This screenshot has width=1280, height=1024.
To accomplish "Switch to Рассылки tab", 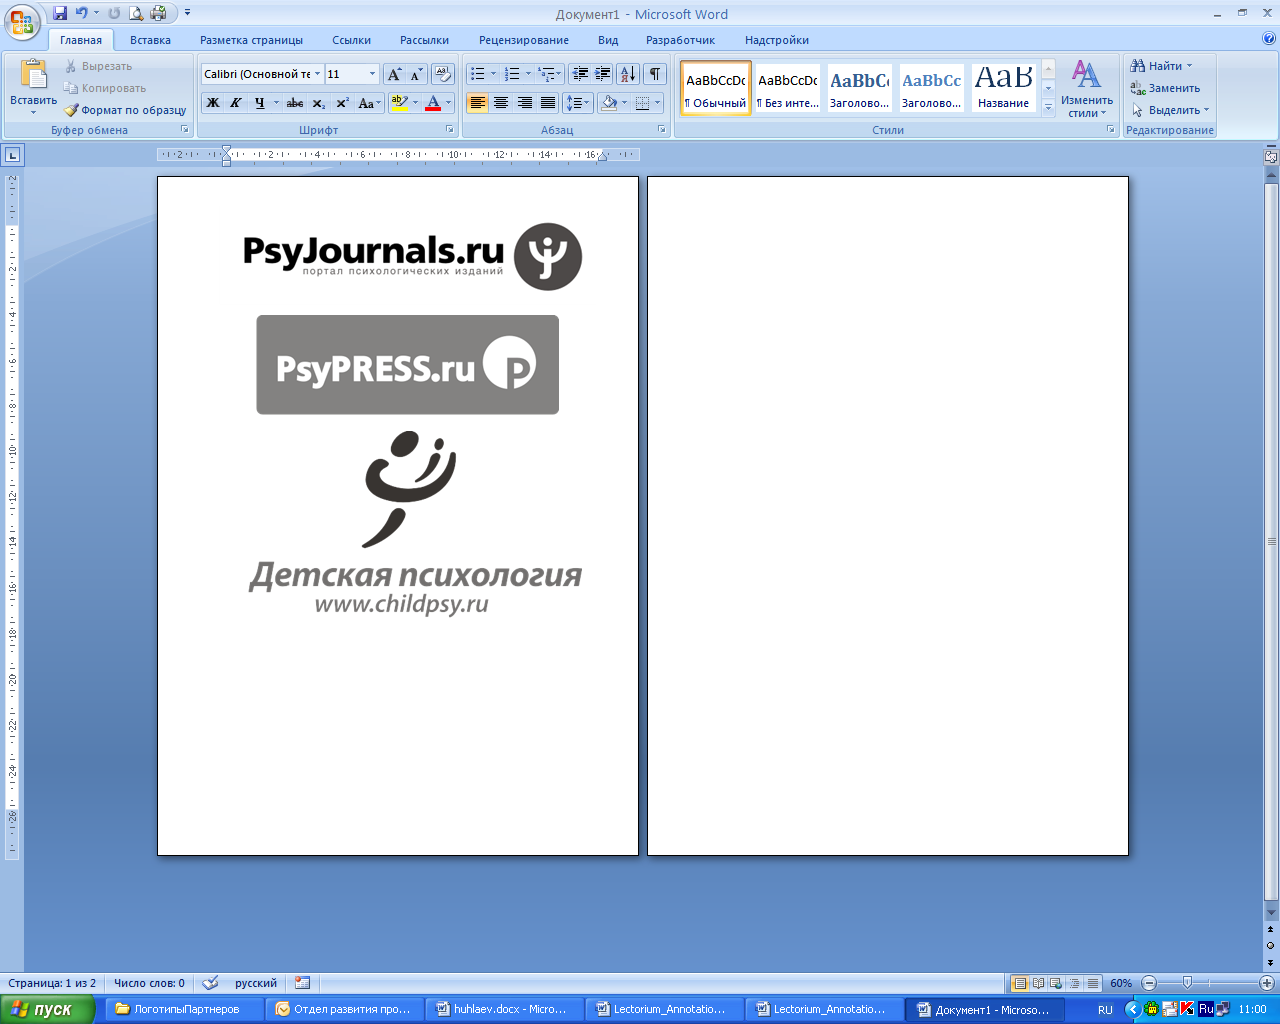I will [x=424, y=40].
